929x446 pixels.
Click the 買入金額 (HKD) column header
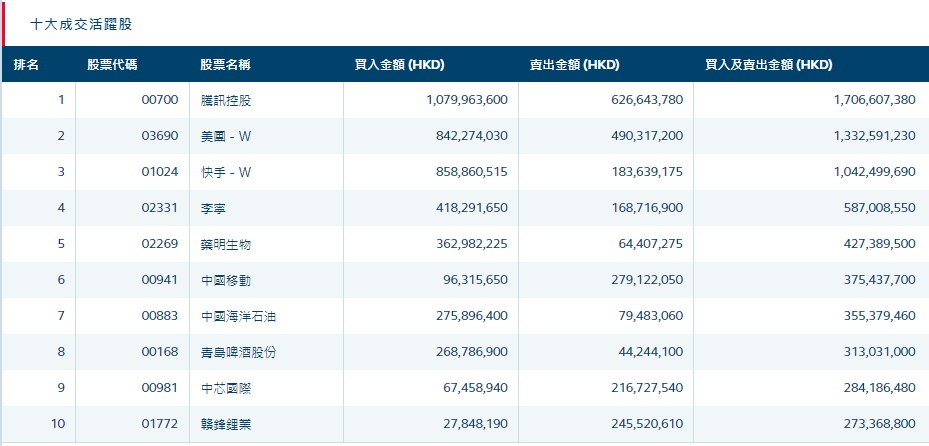[x=399, y=65]
